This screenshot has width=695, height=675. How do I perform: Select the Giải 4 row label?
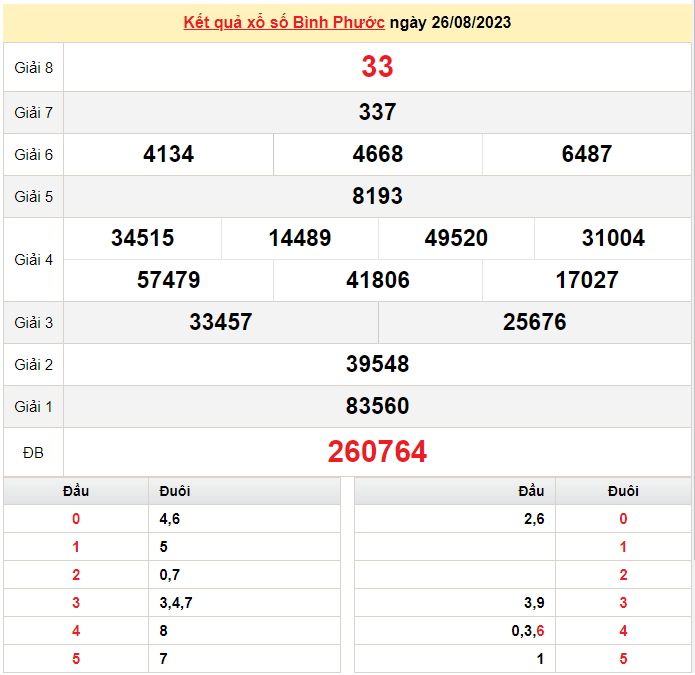33,259
